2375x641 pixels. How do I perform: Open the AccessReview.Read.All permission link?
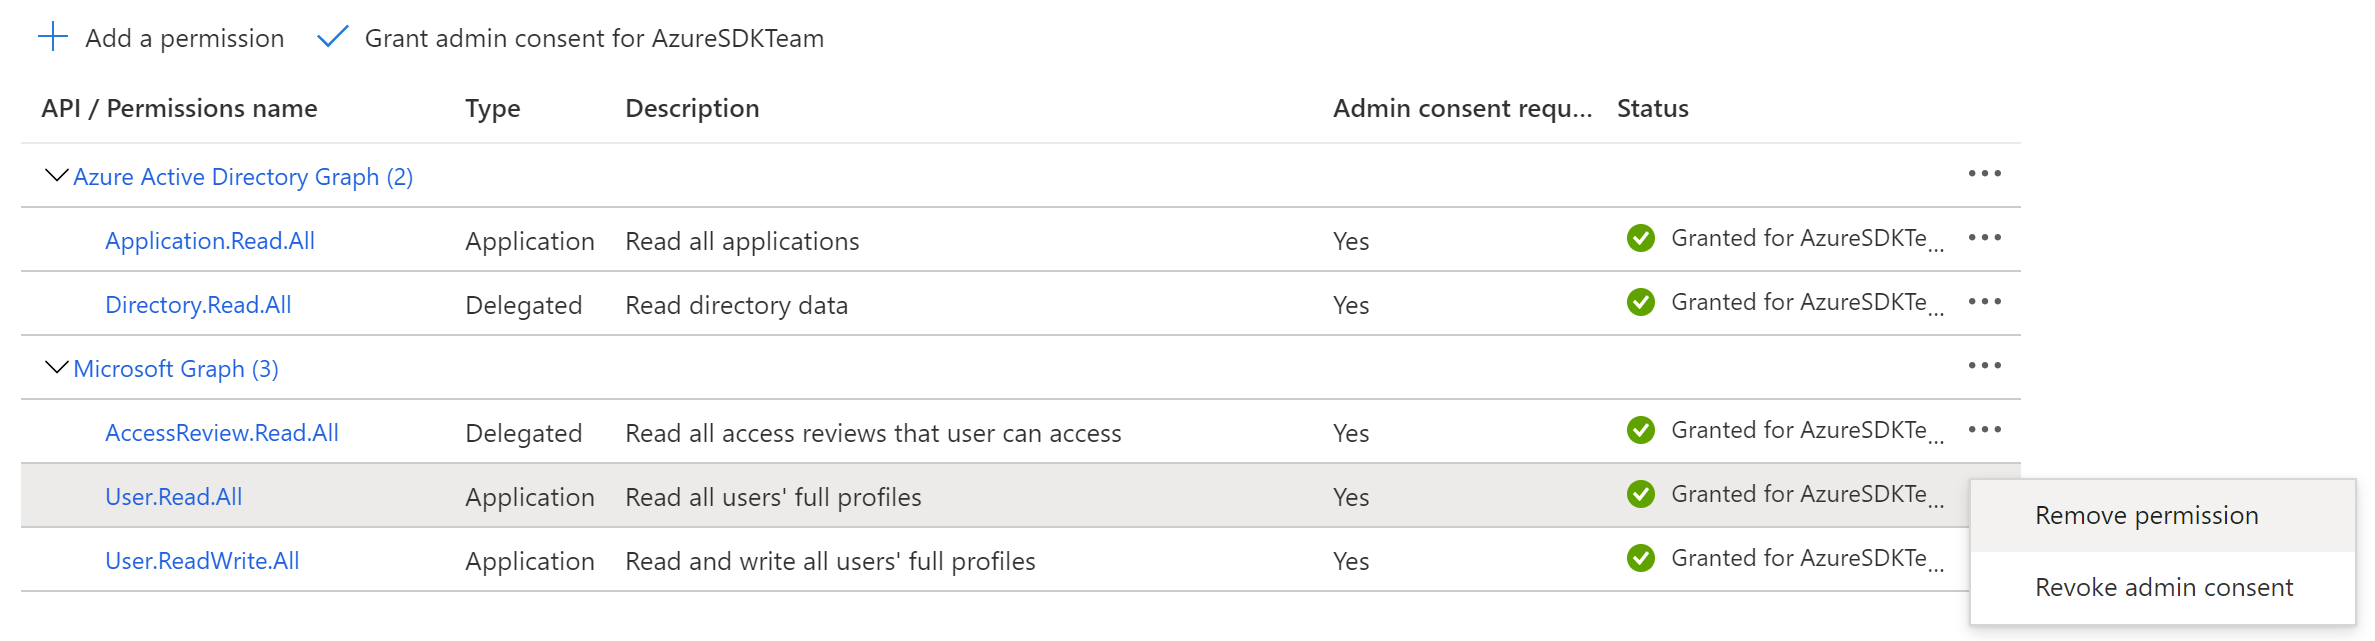point(221,432)
